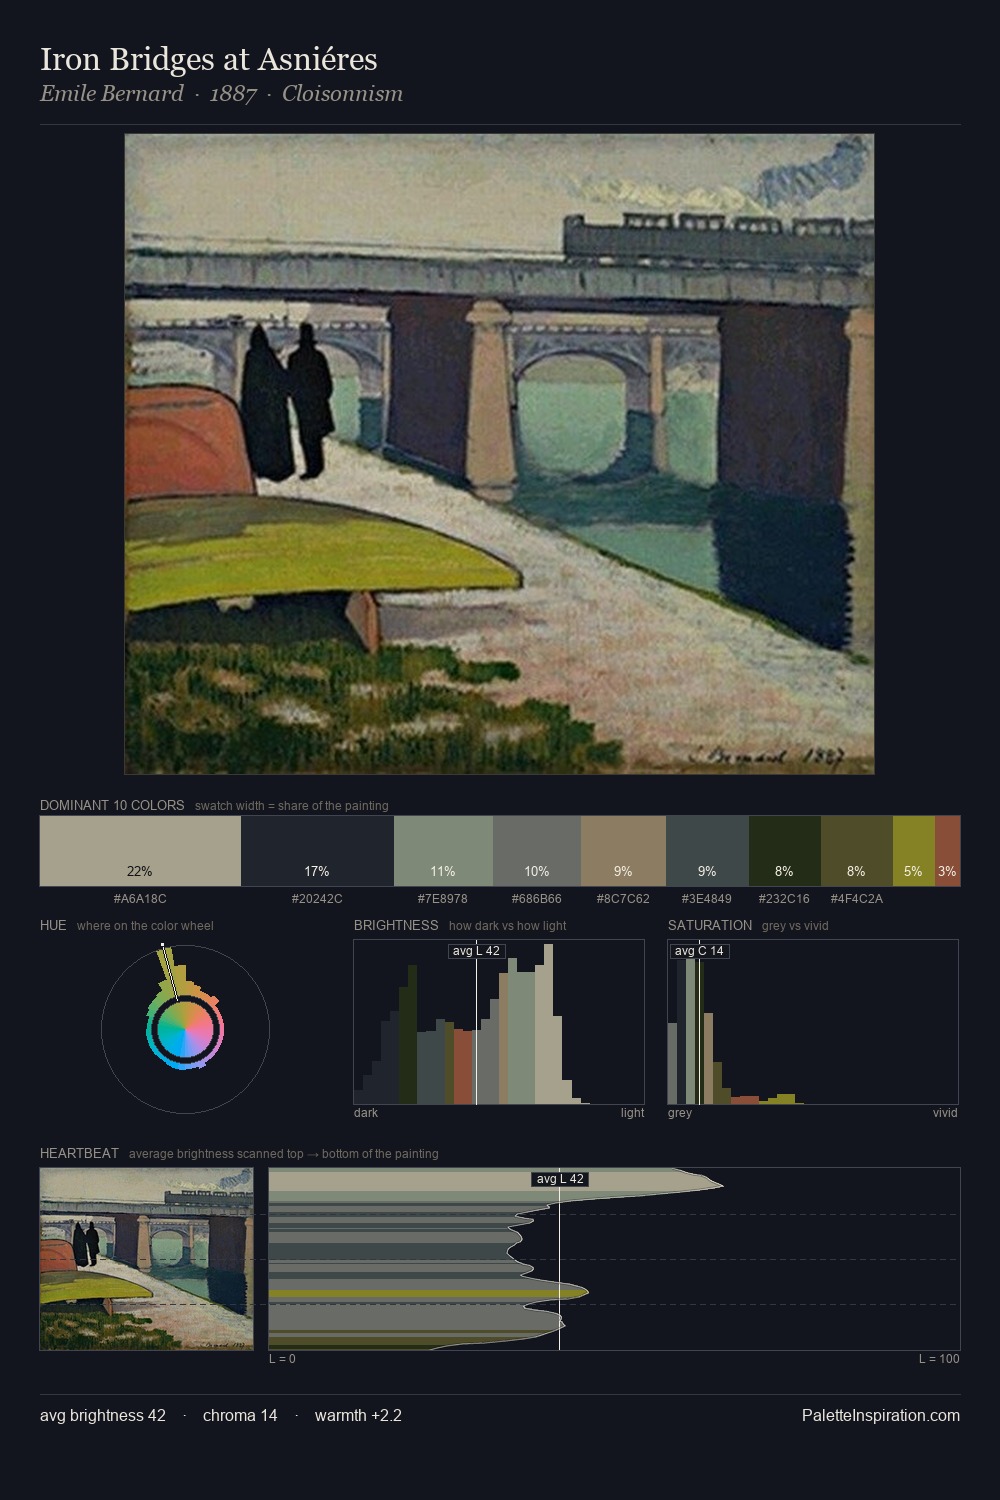Click the hex label #A6A18C
This screenshot has width=1000, height=1500.
(x=140, y=898)
